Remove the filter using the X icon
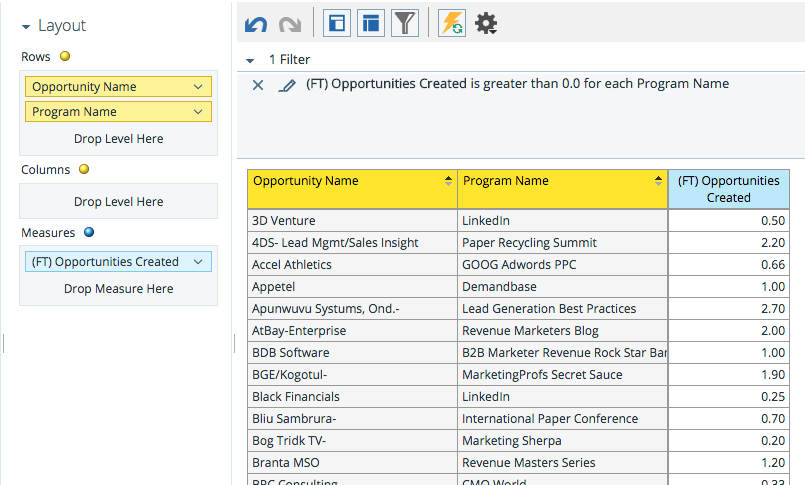805x485 pixels. tap(258, 85)
